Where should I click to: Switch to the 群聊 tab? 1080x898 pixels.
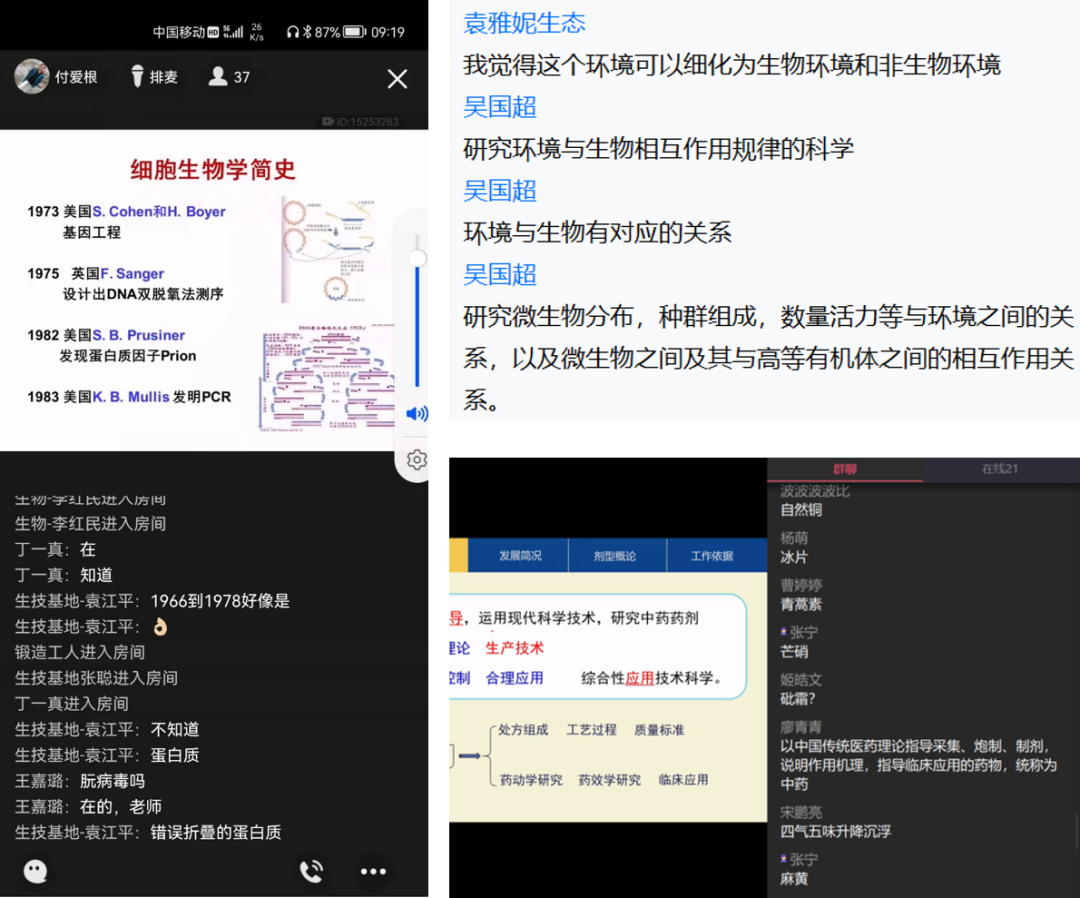(845, 469)
